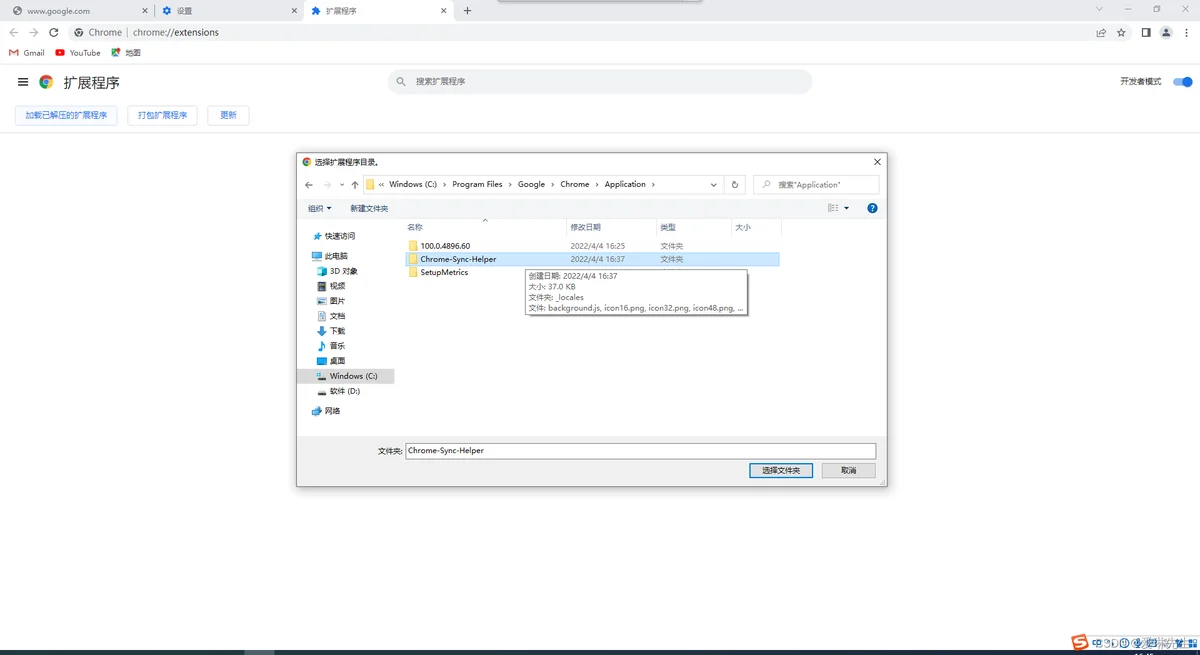Click Program Files in the breadcrumb path
This screenshot has width=1200, height=655.
[477, 184]
